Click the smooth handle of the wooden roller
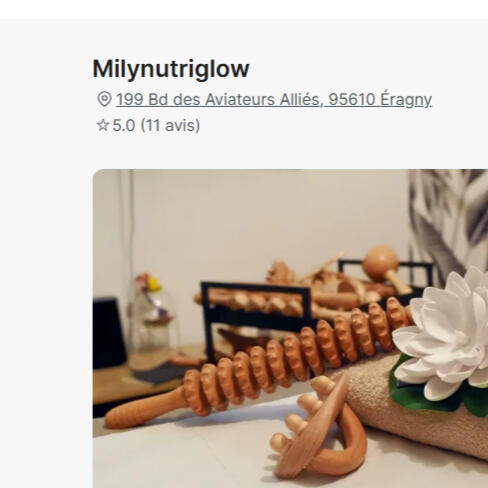 143,410
